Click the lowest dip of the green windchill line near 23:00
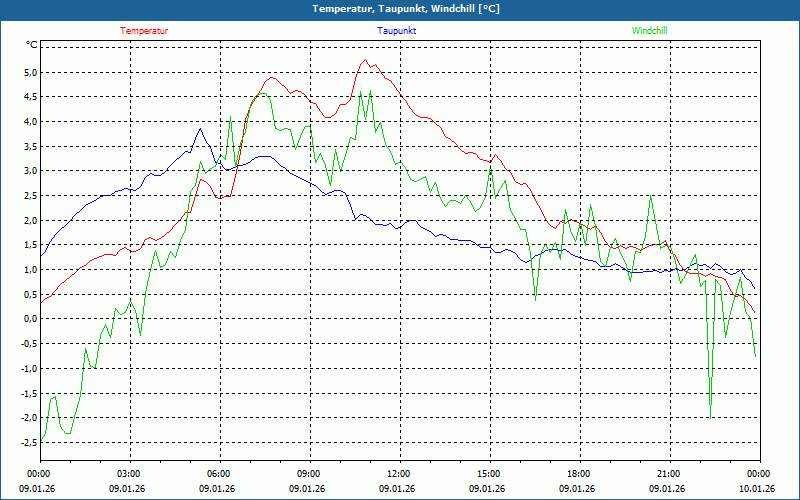This screenshot has height=500, width=800. [710, 417]
